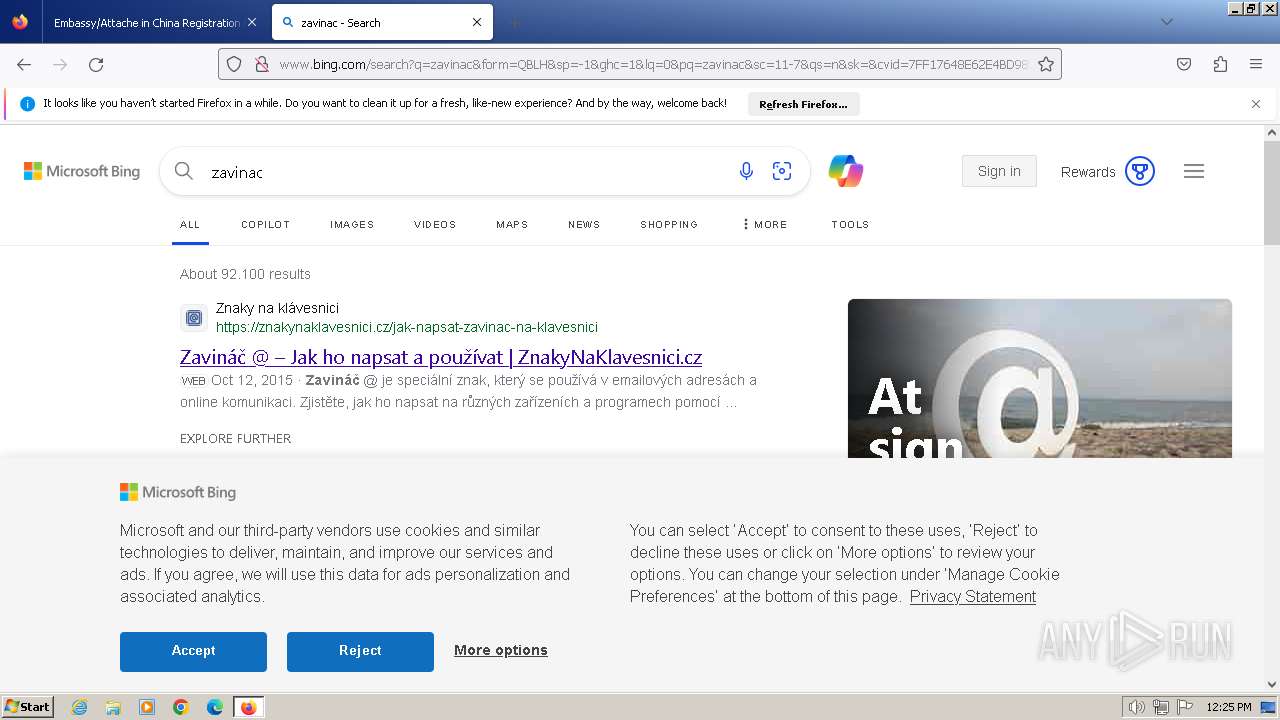Switch to the MAPS tab

pos(512,224)
